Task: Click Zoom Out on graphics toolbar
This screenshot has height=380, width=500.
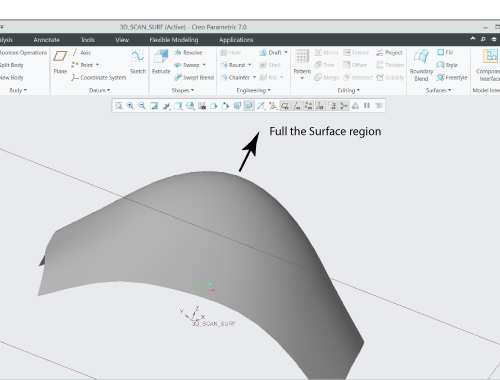Action: pos(142,106)
